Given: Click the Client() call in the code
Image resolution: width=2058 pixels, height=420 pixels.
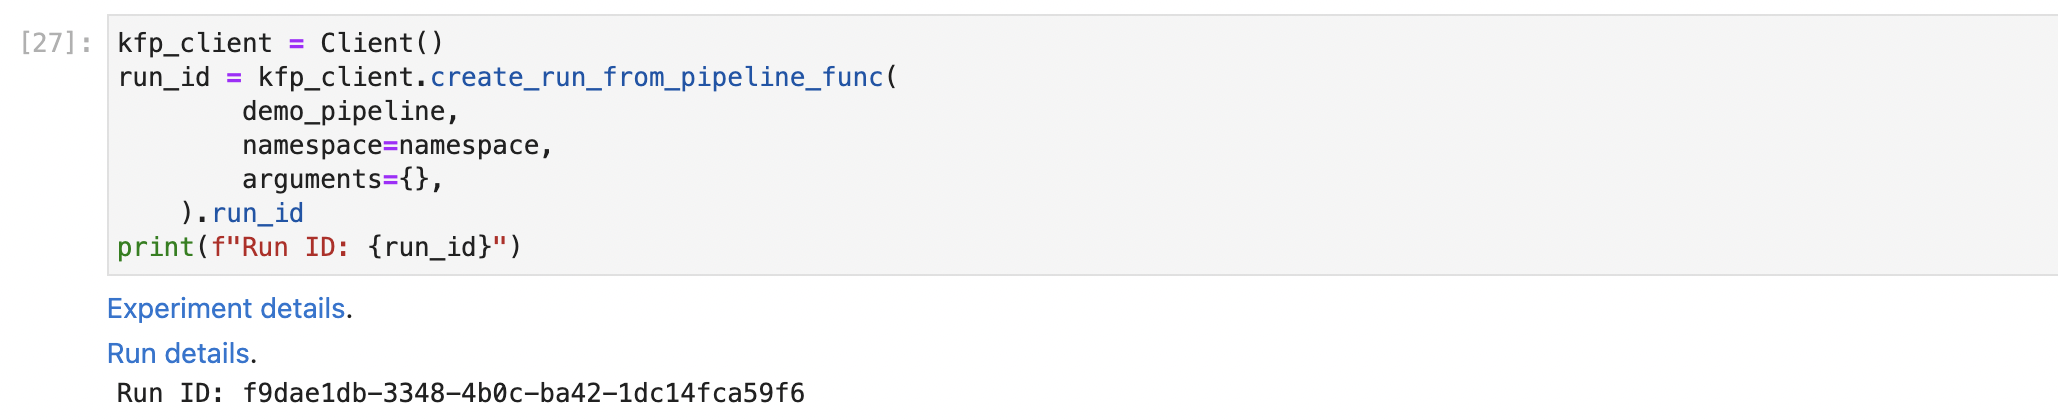Looking at the screenshot, I should 381,43.
